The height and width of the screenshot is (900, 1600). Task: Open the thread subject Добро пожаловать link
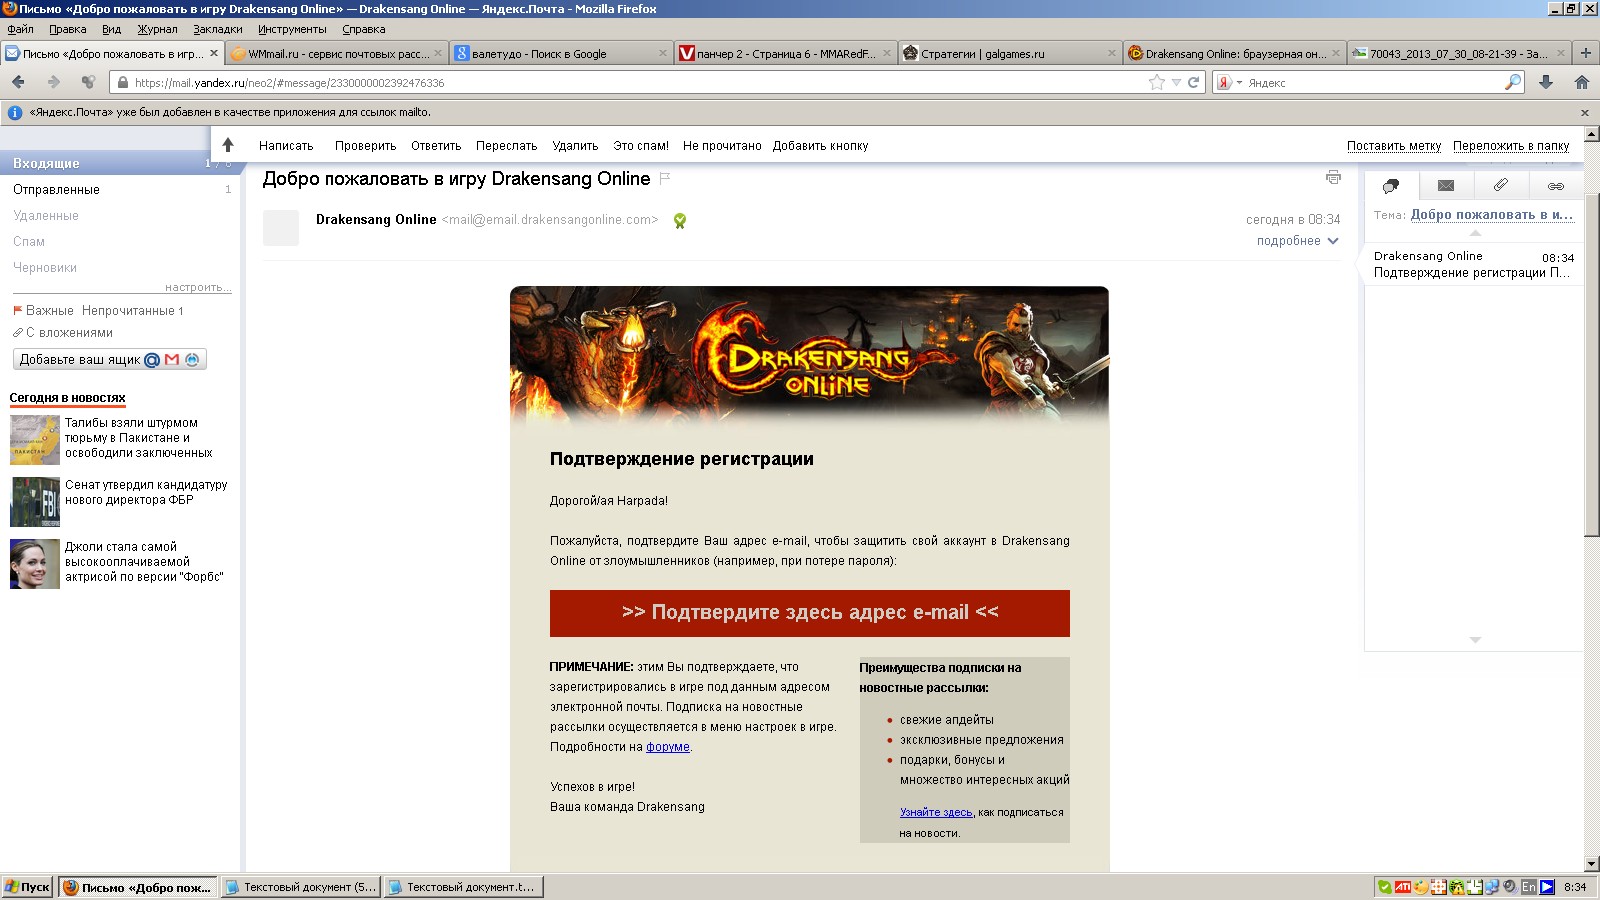[1492, 215]
